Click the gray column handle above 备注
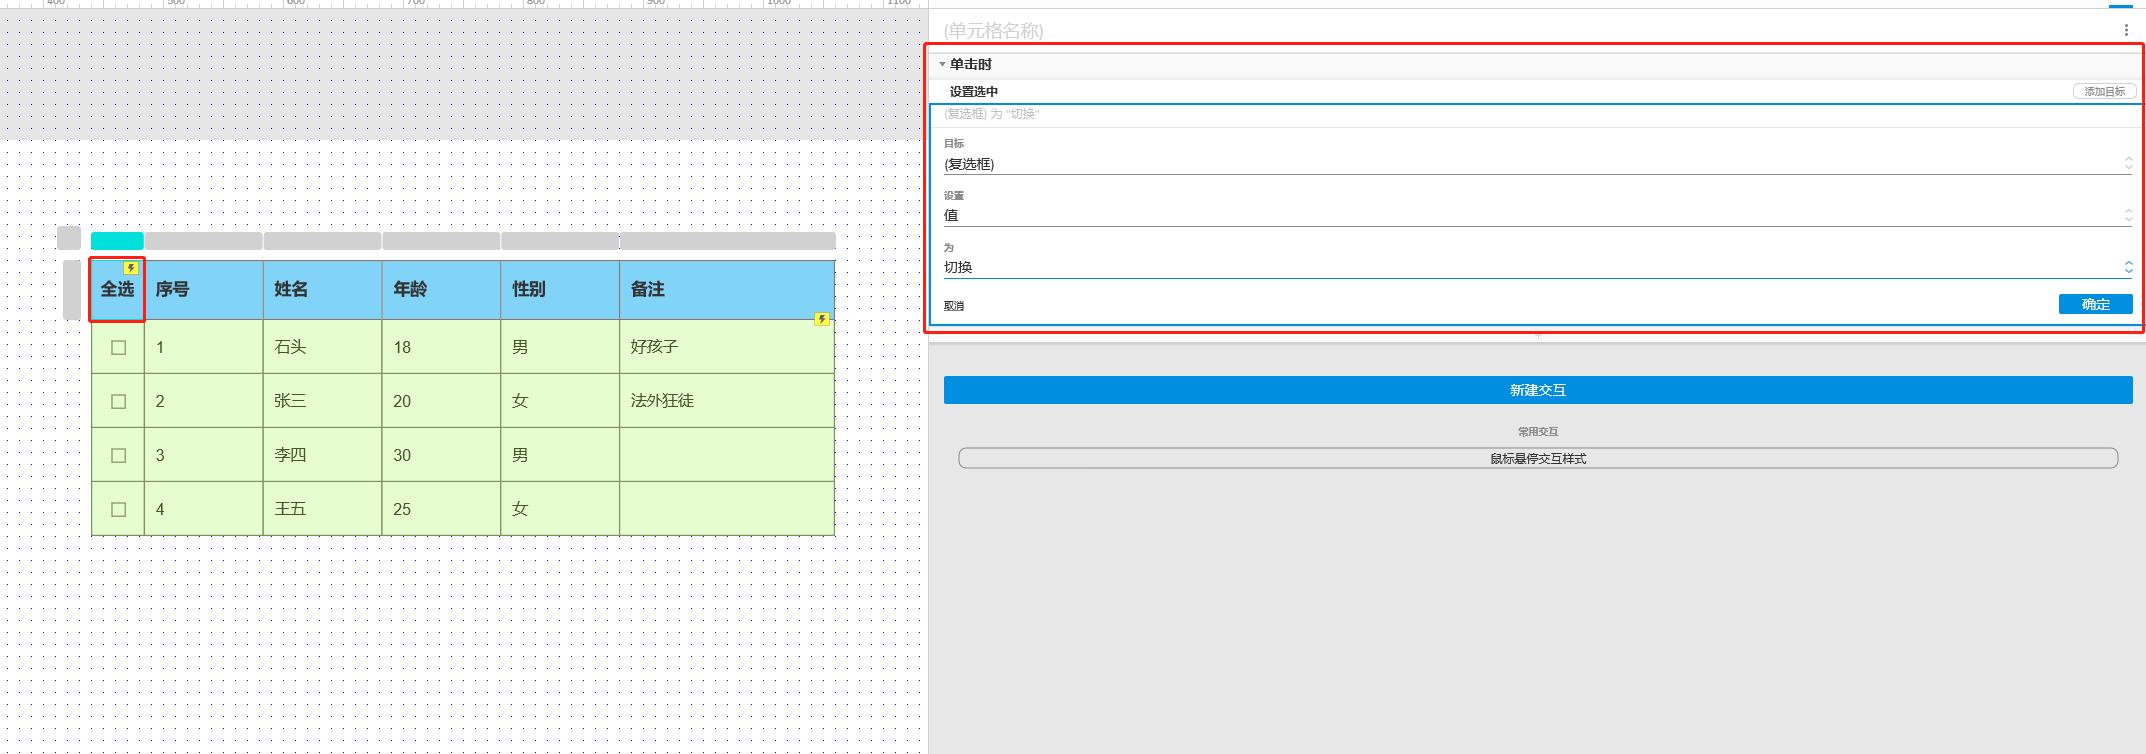The image size is (2146, 754). [728, 241]
